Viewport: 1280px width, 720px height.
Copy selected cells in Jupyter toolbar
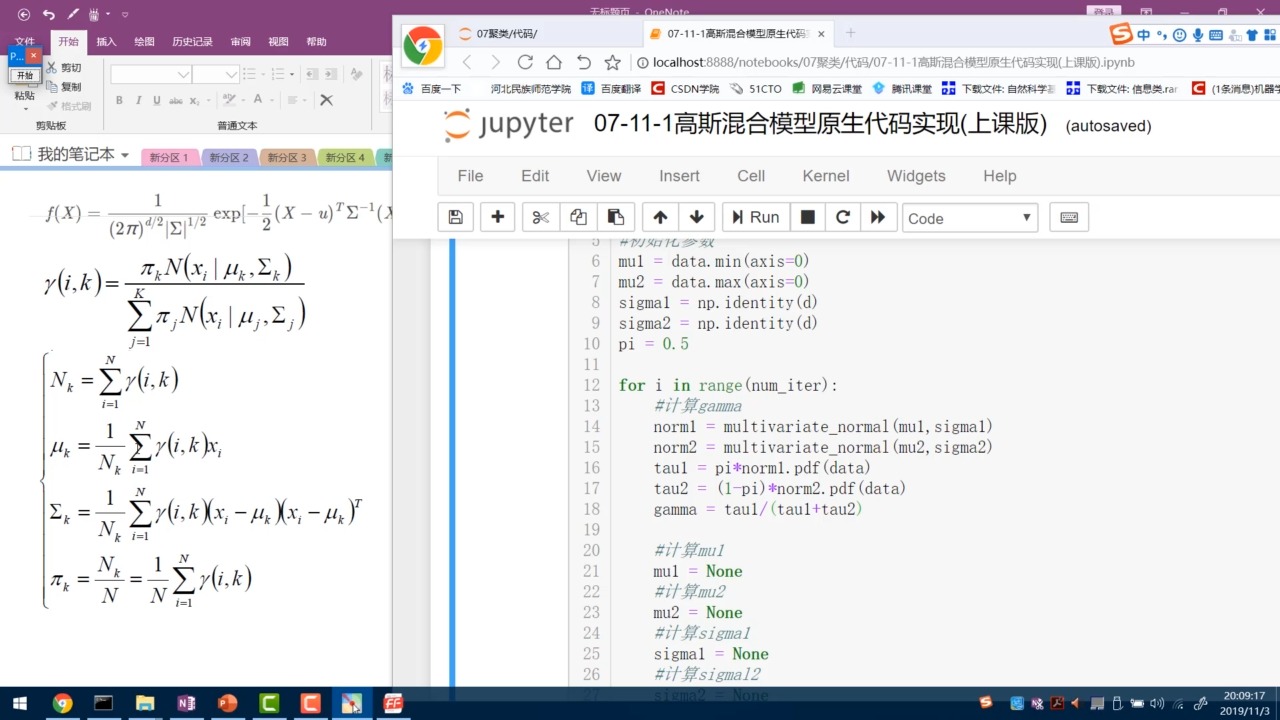(578, 217)
